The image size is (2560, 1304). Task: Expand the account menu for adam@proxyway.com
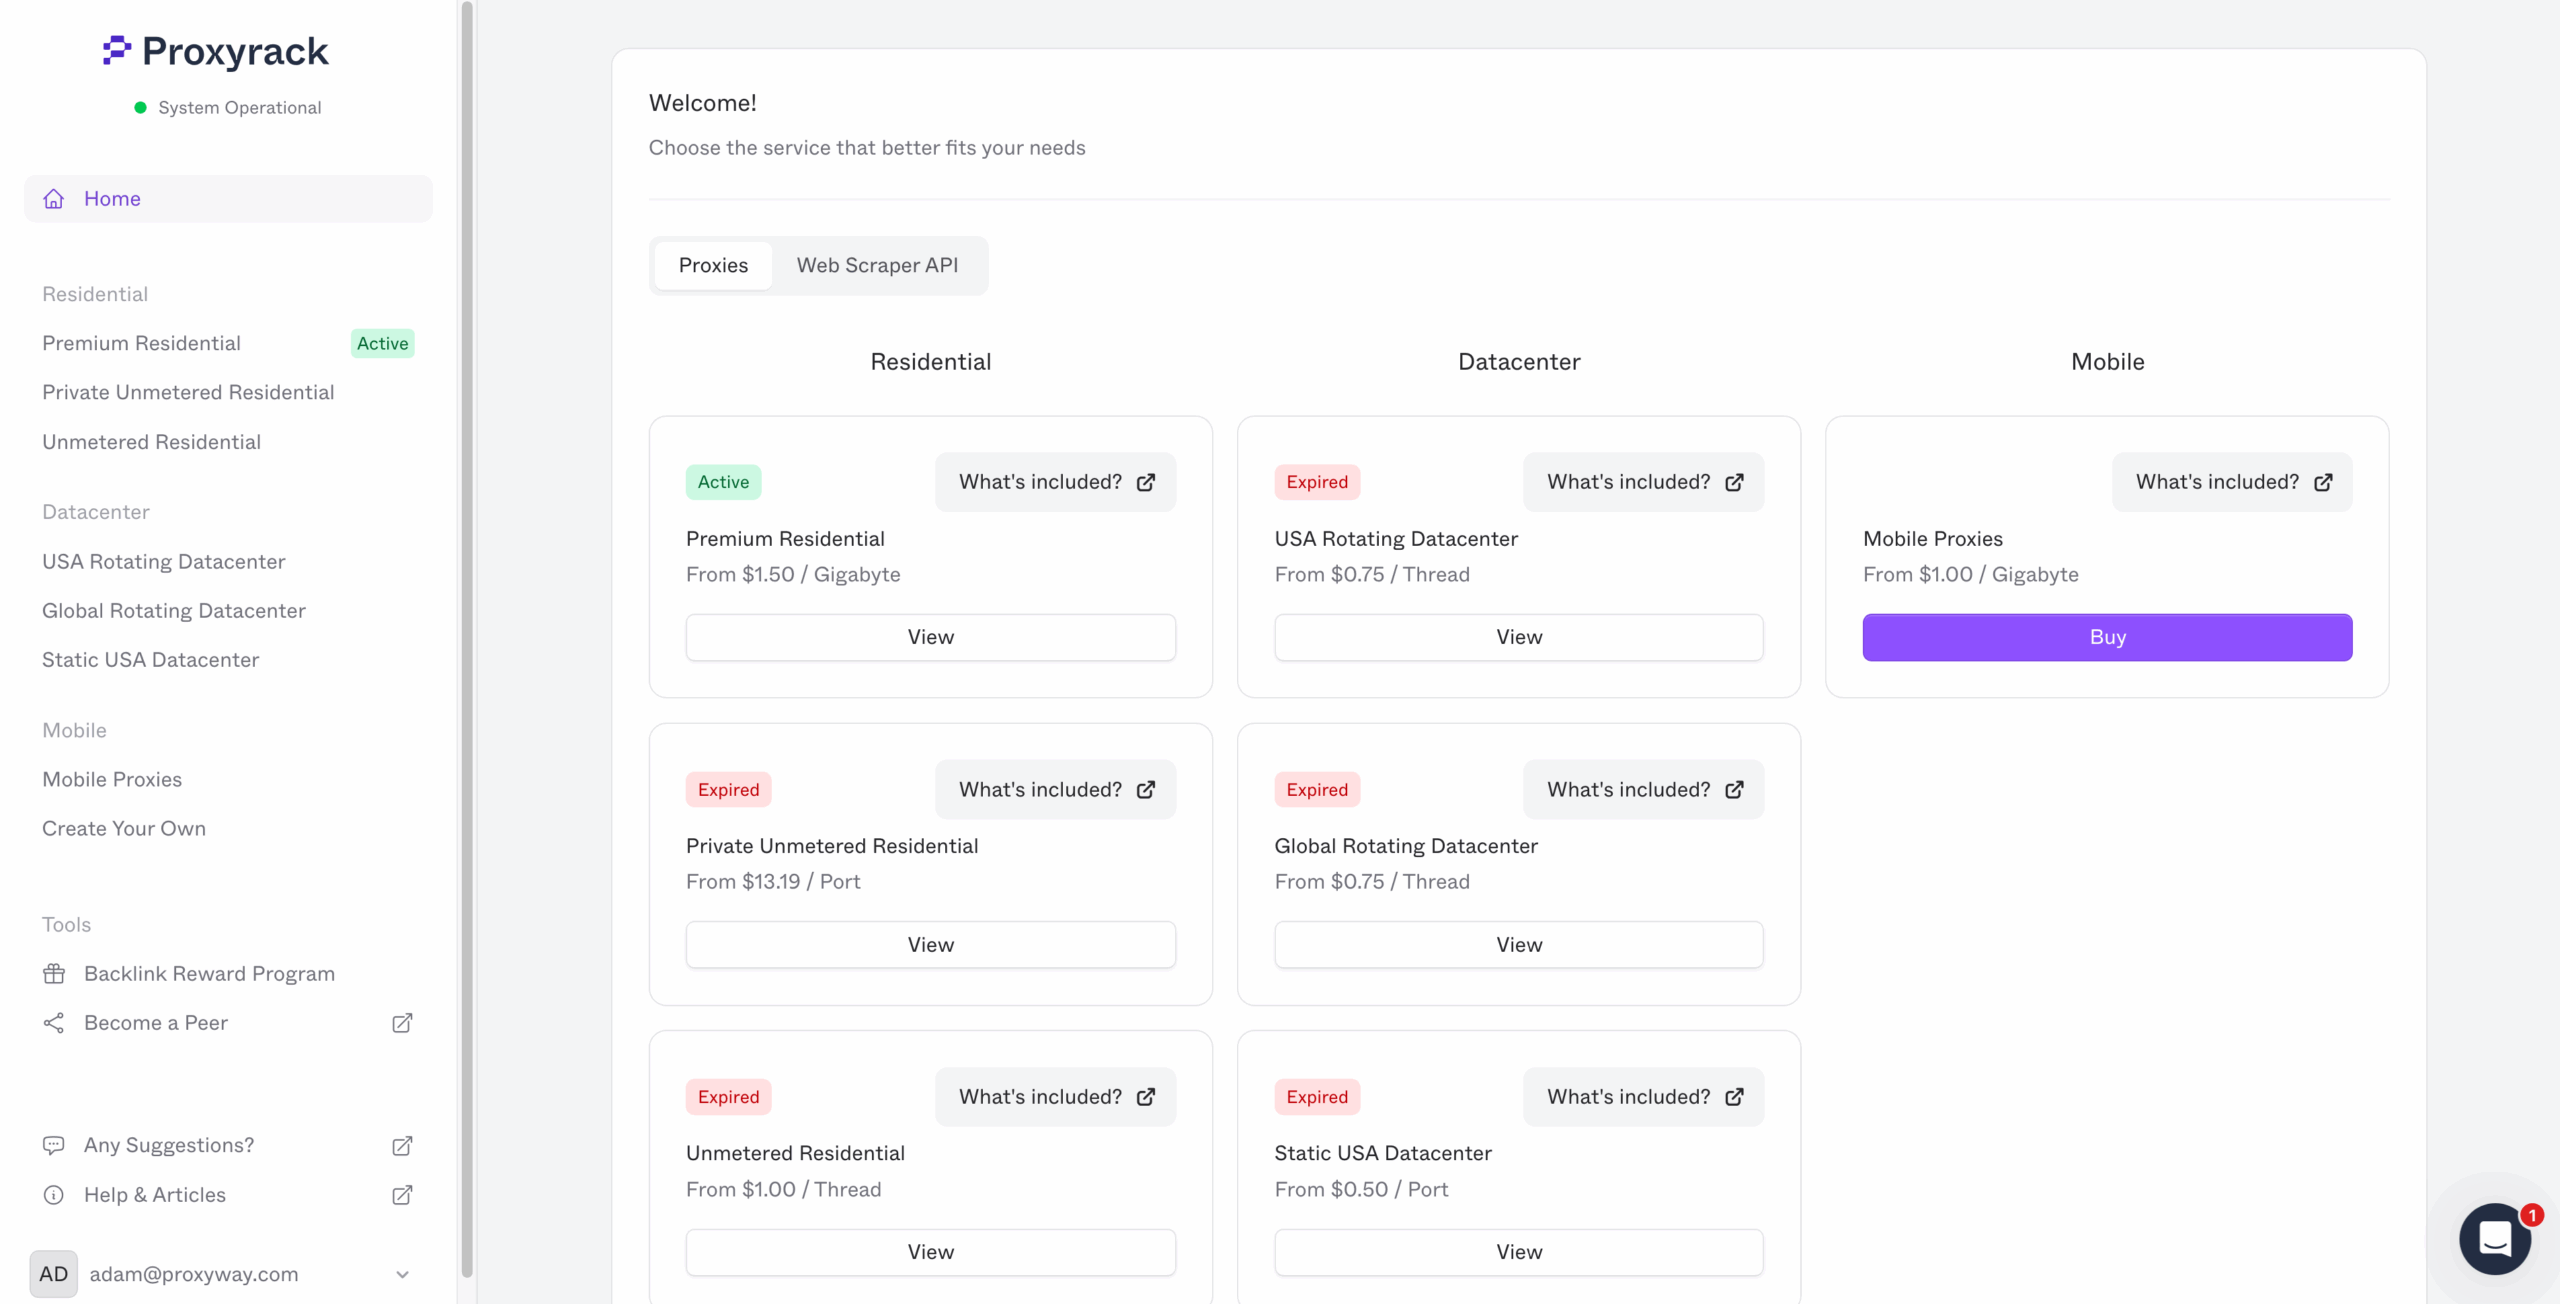pos(403,1273)
